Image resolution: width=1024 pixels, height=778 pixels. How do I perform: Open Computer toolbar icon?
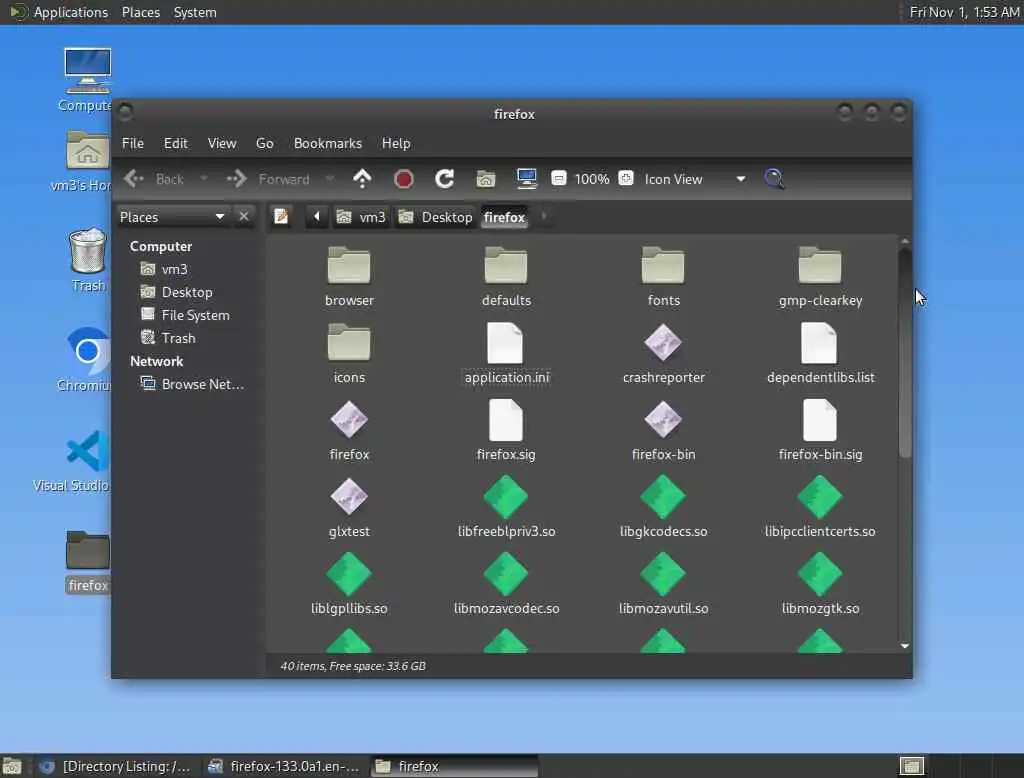coord(526,178)
